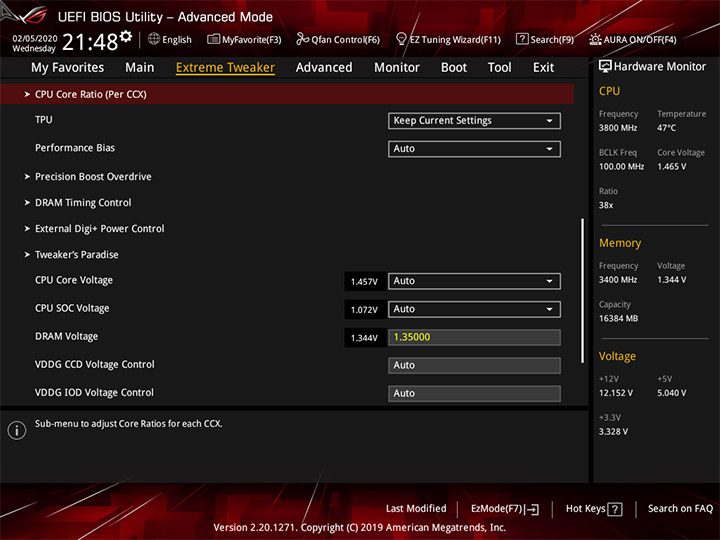Image resolution: width=720 pixels, height=540 pixels.
Task: Open Qfan Control(F6) fan icon
Action: pos(303,39)
